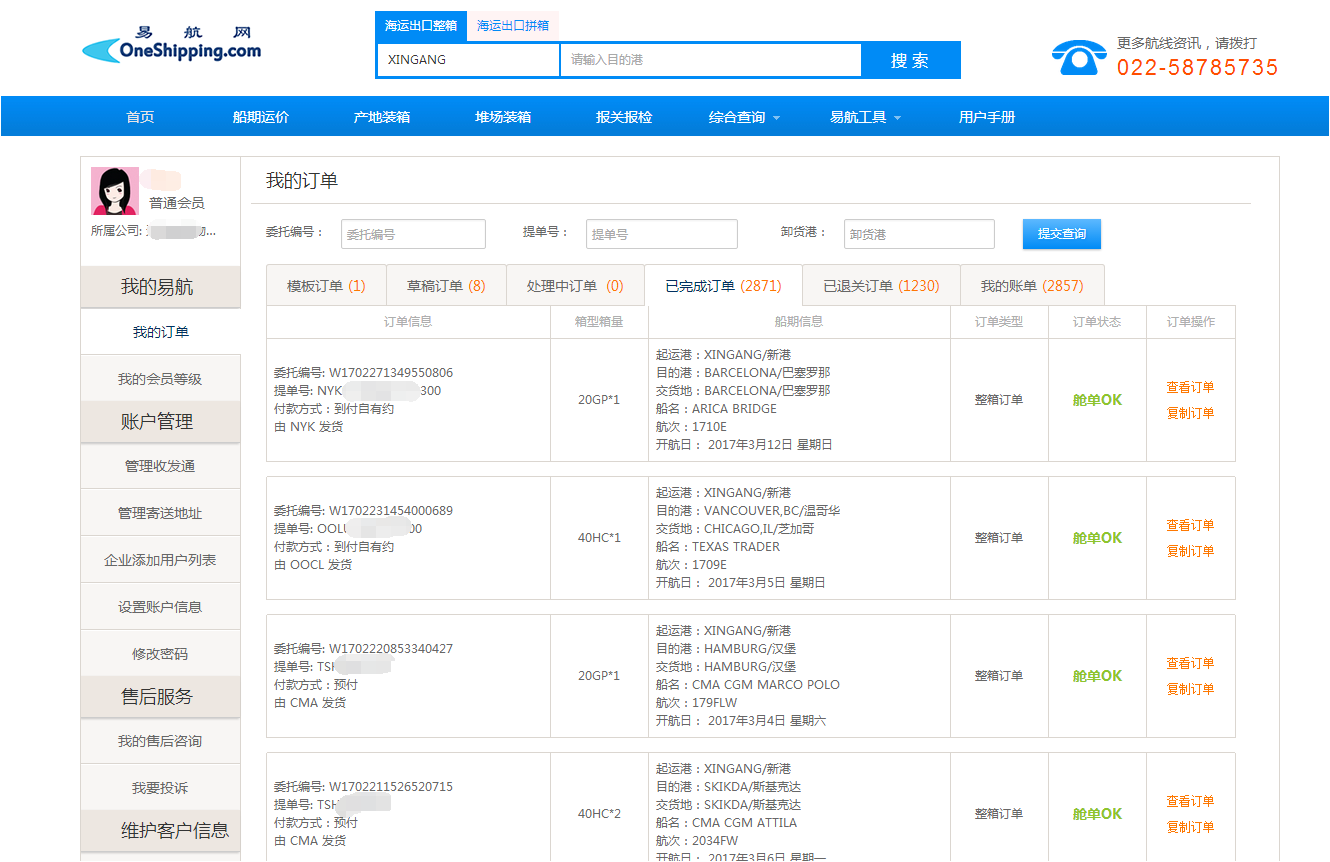Switch to the 我的账单 tab
Viewport: 1330px width, 862px height.
click(1032, 286)
